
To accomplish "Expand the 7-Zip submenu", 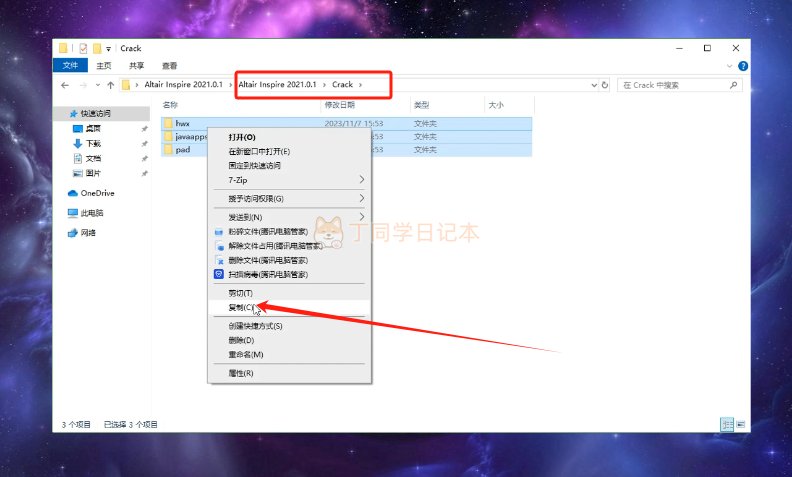I will click(289, 180).
